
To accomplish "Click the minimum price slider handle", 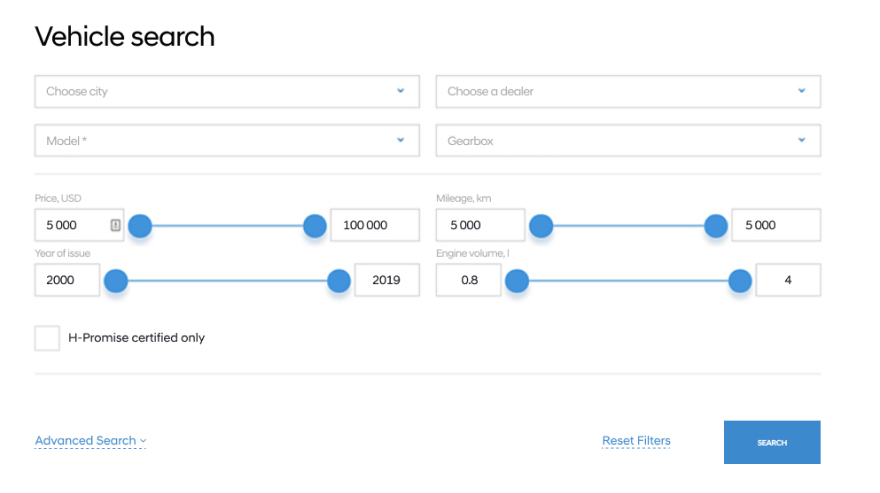I will coord(140,226).
